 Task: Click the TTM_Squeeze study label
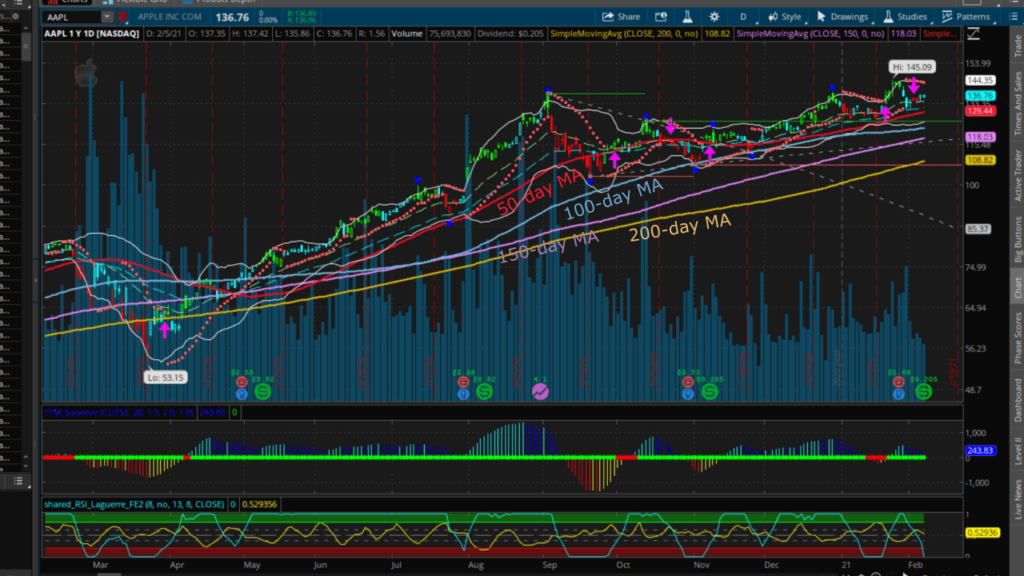tap(118, 413)
